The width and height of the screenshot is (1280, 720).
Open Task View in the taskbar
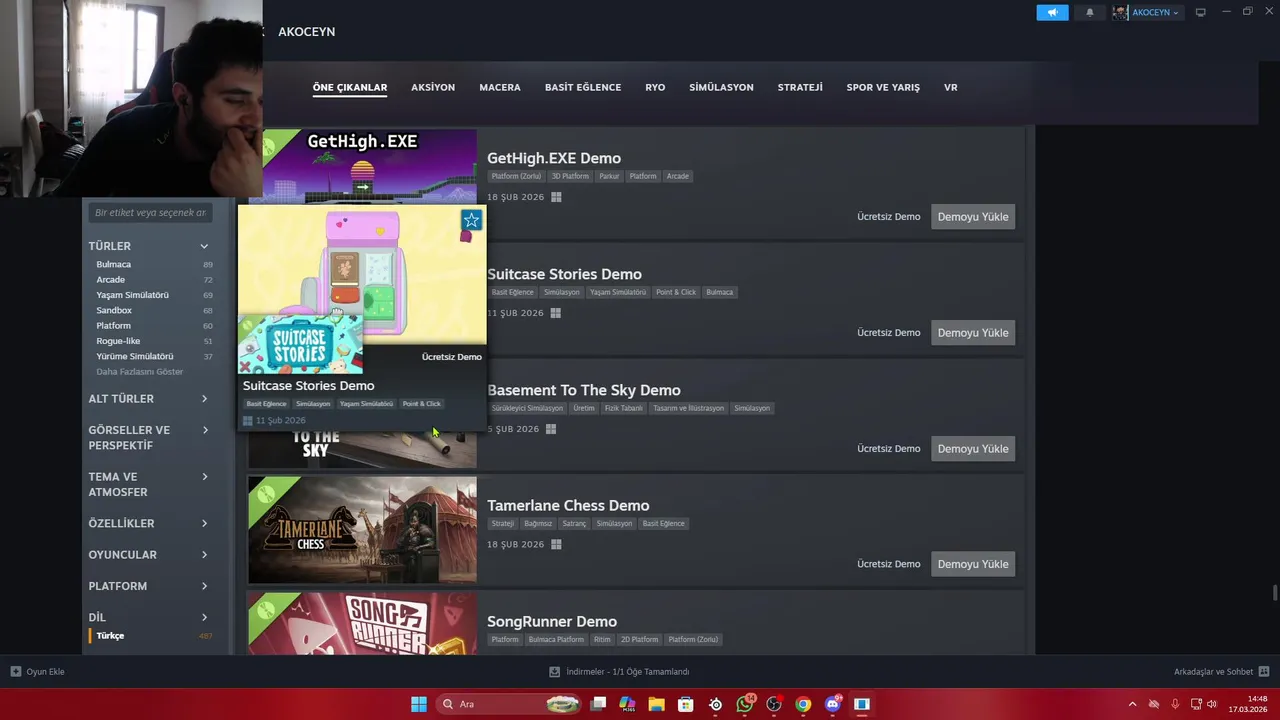598,704
